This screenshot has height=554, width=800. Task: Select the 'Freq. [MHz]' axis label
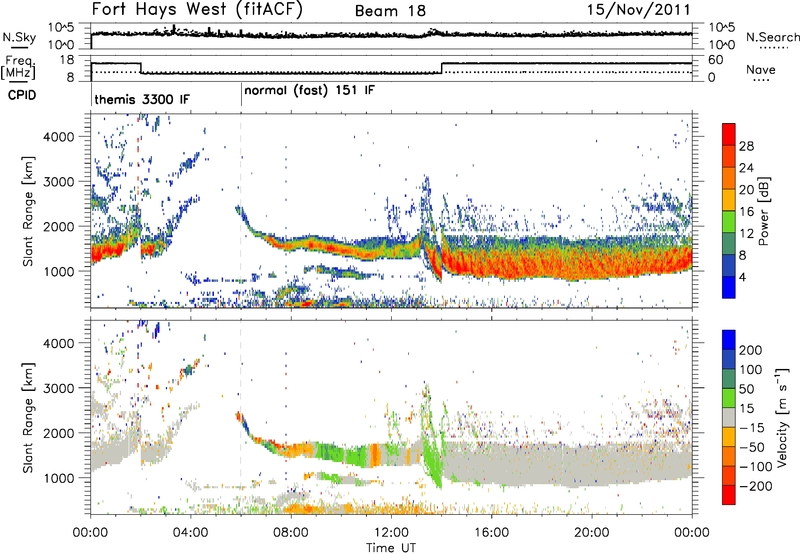pyautogui.click(x=18, y=67)
